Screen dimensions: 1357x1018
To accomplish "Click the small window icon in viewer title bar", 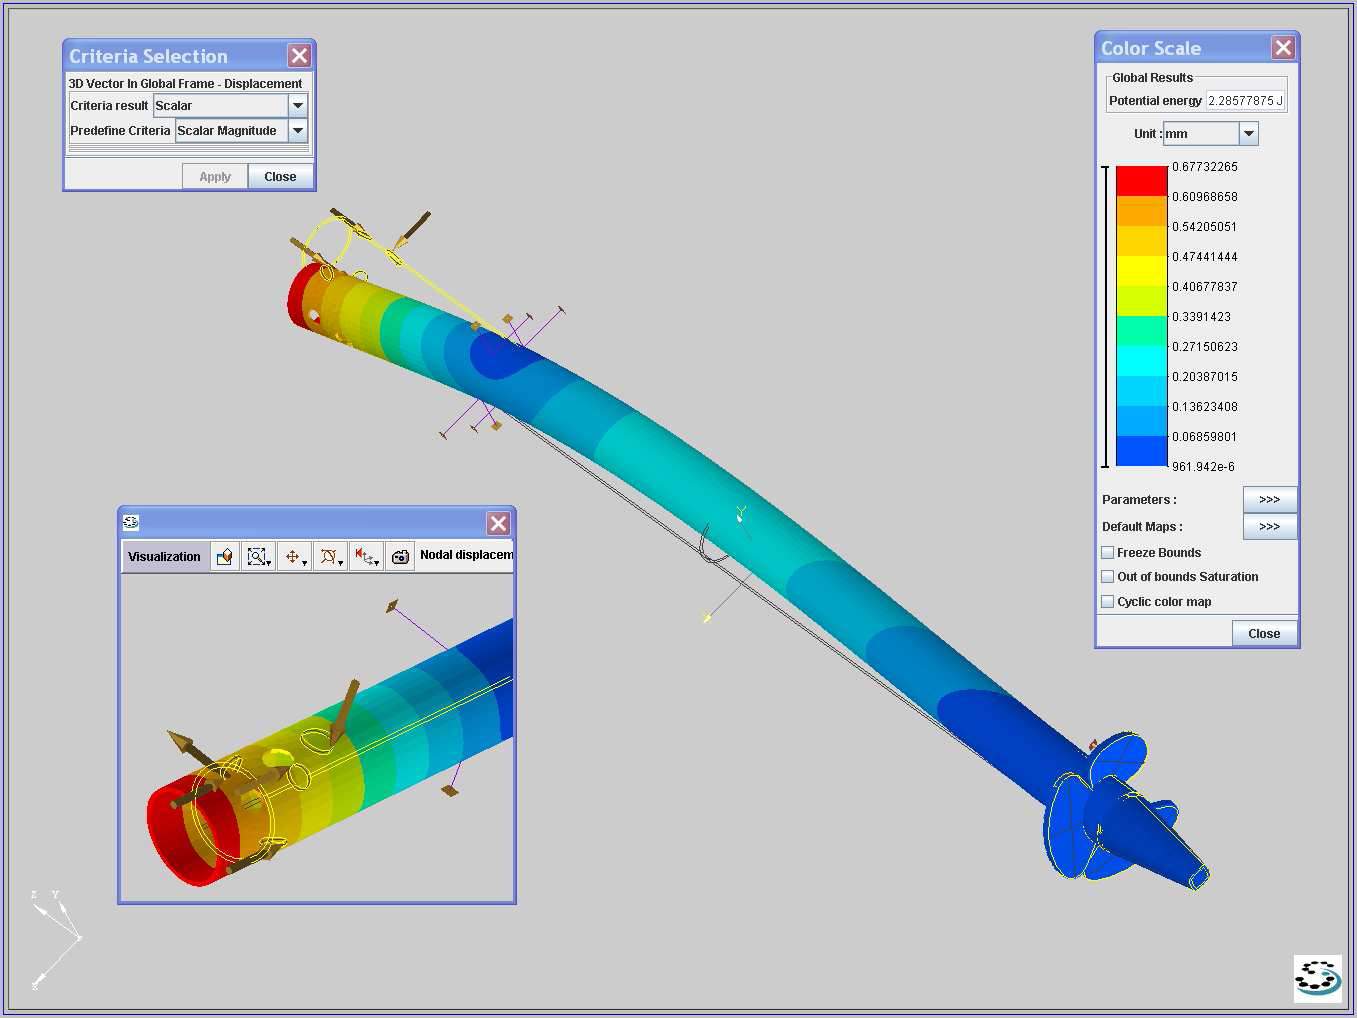I will [131, 522].
